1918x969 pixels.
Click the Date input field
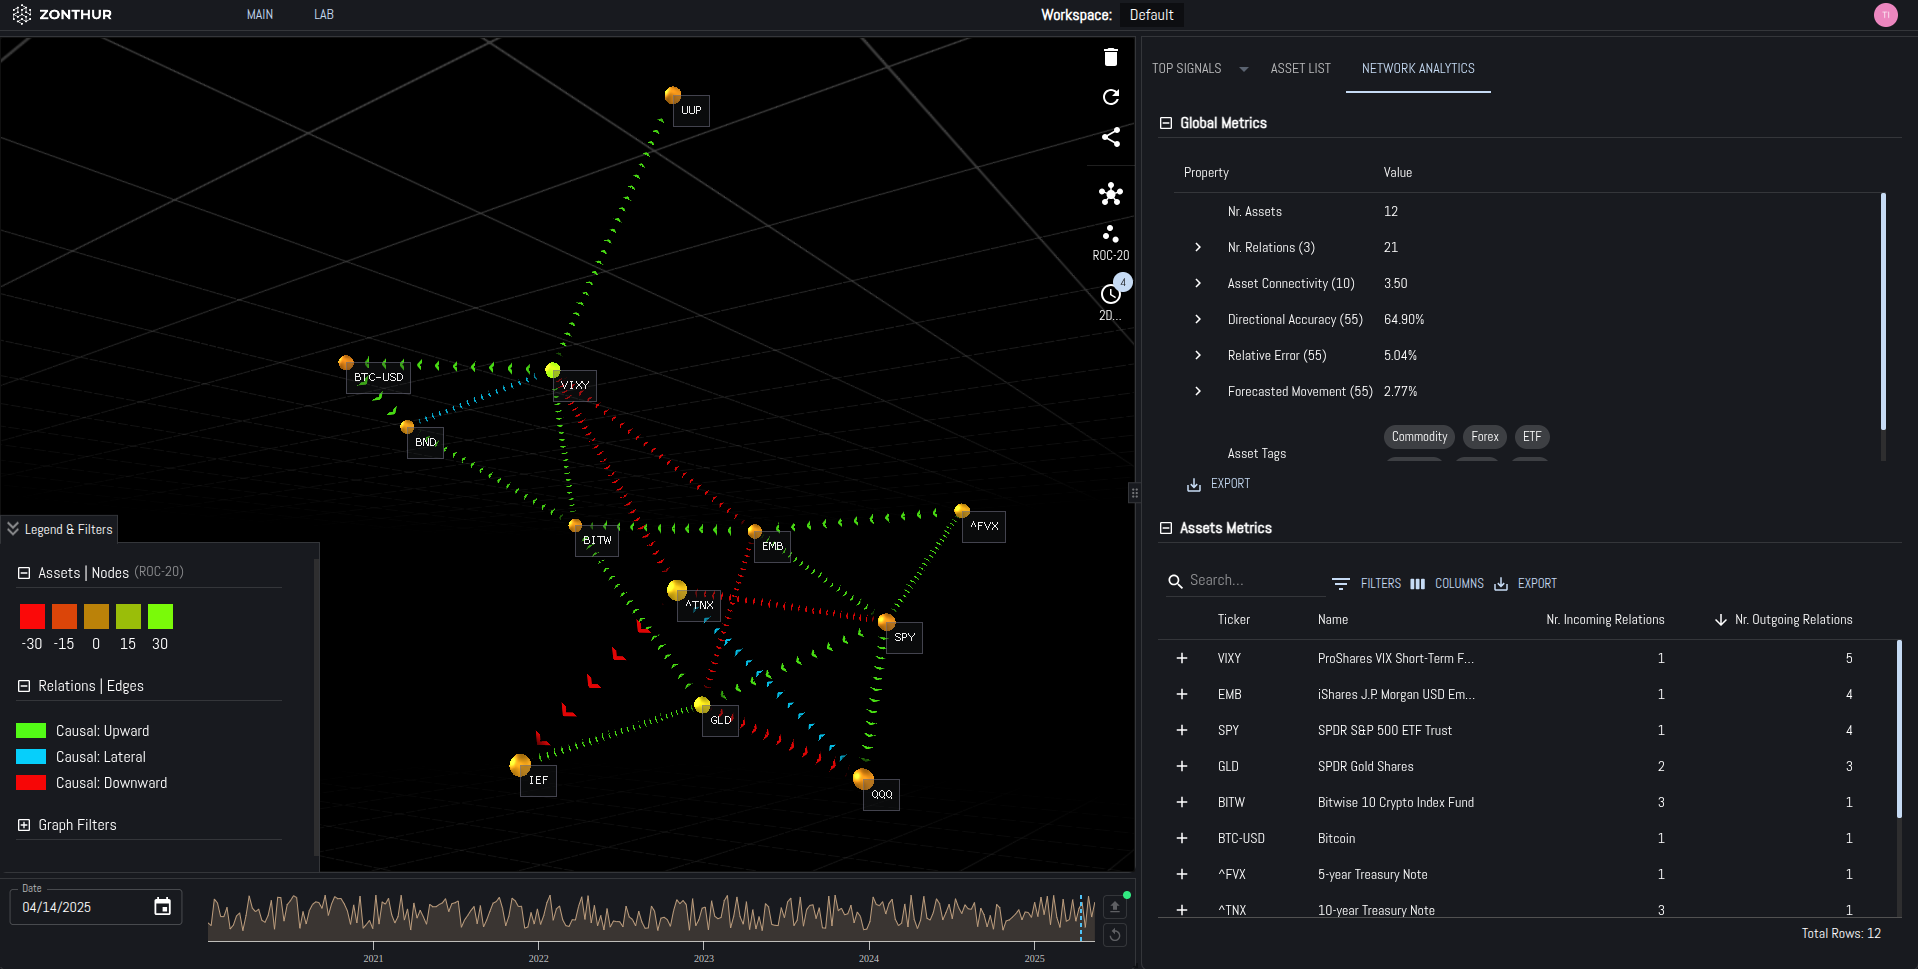pos(96,907)
